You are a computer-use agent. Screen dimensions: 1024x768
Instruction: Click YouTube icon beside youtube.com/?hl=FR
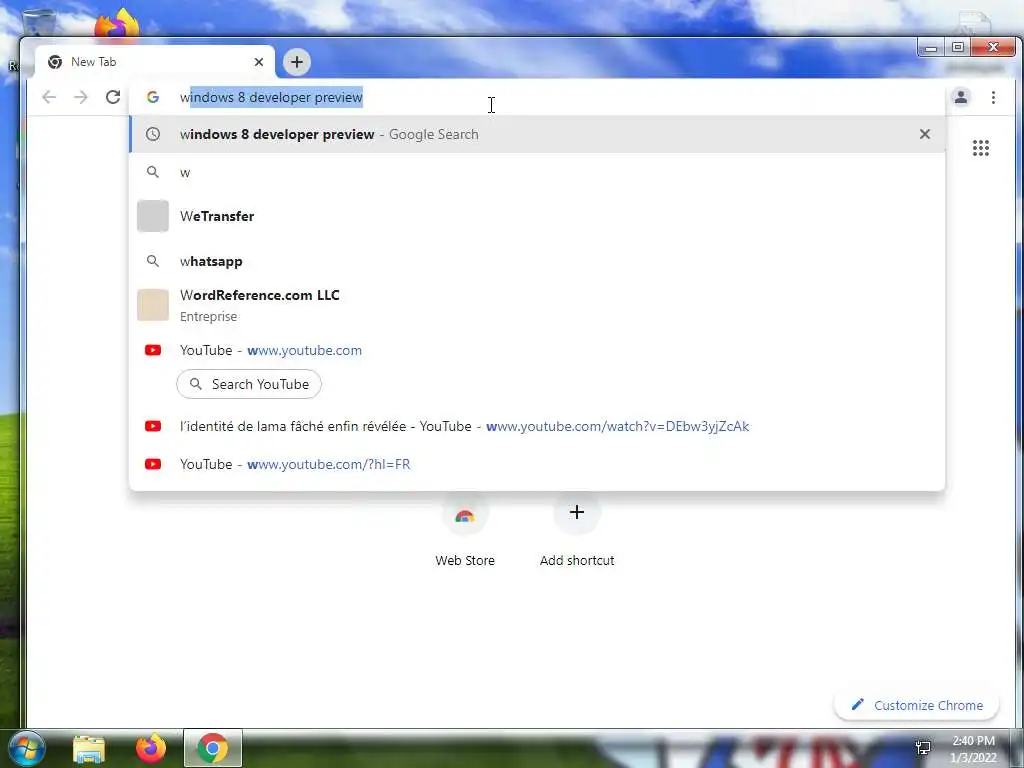click(153, 464)
